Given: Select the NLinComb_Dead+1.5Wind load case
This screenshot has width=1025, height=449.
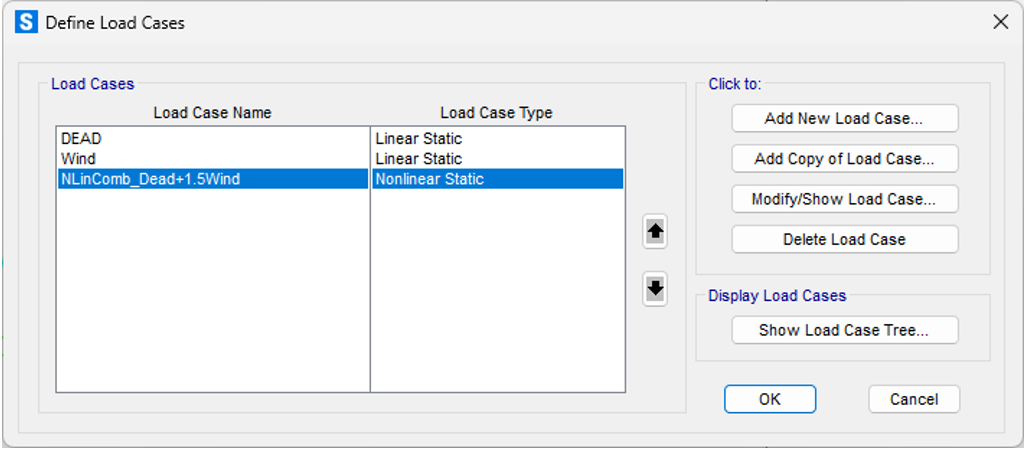Looking at the screenshot, I should tap(150, 179).
